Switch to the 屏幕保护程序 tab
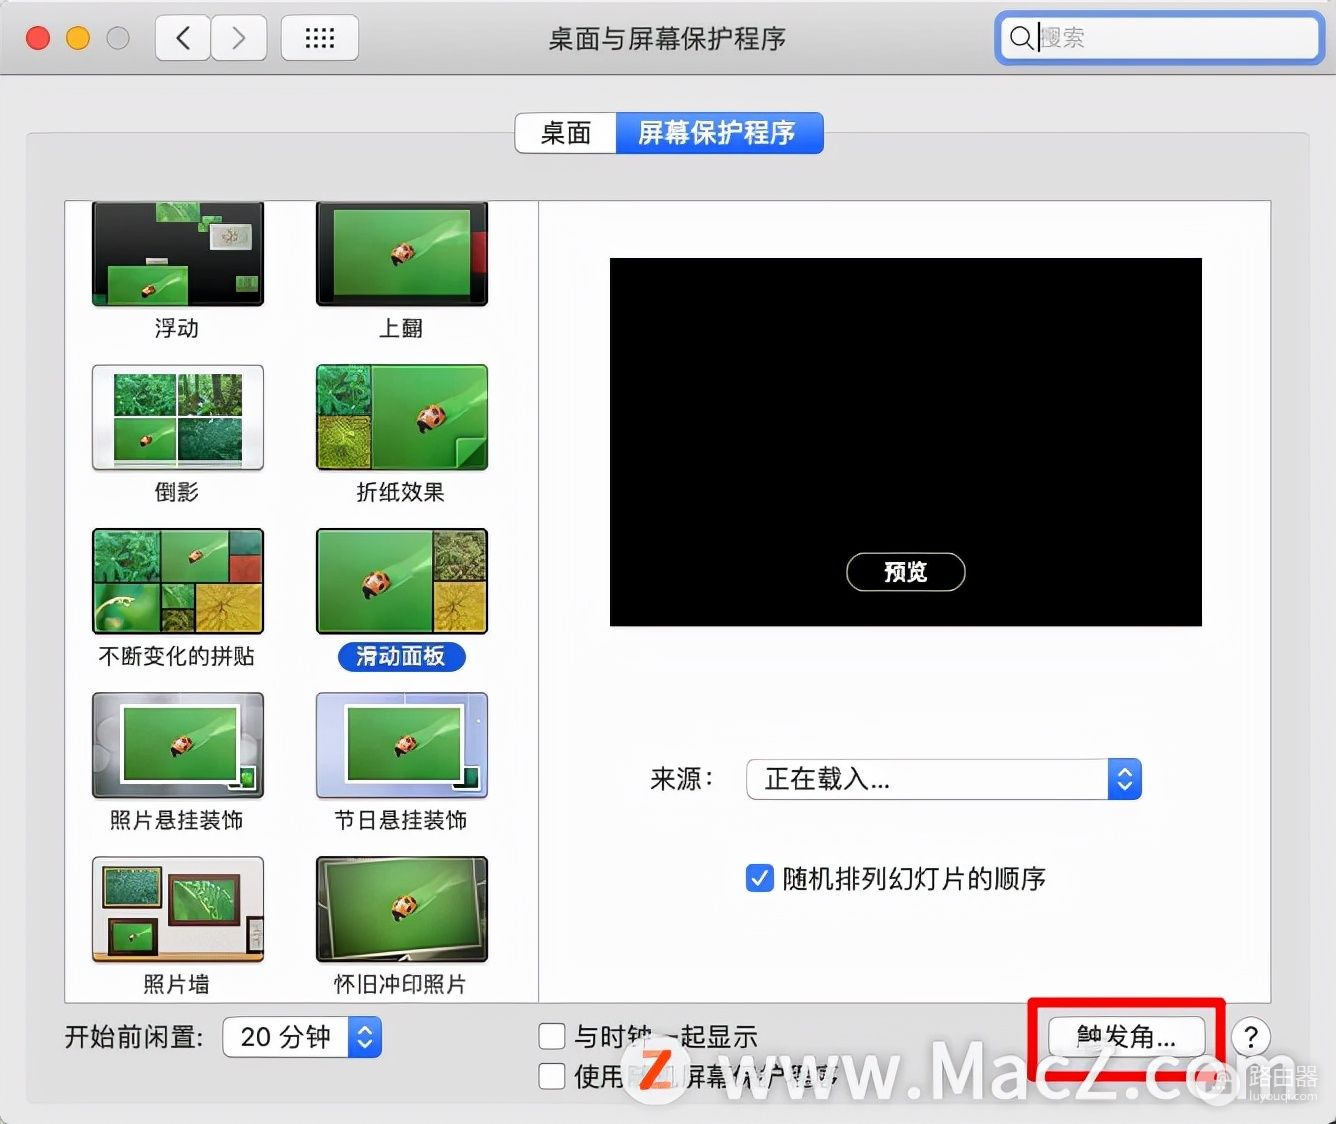 [x=719, y=133]
